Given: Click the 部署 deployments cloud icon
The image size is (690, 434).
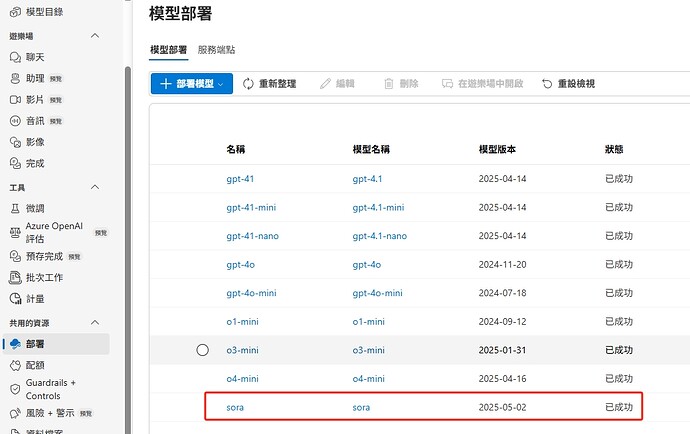Looking at the screenshot, I should point(15,344).
